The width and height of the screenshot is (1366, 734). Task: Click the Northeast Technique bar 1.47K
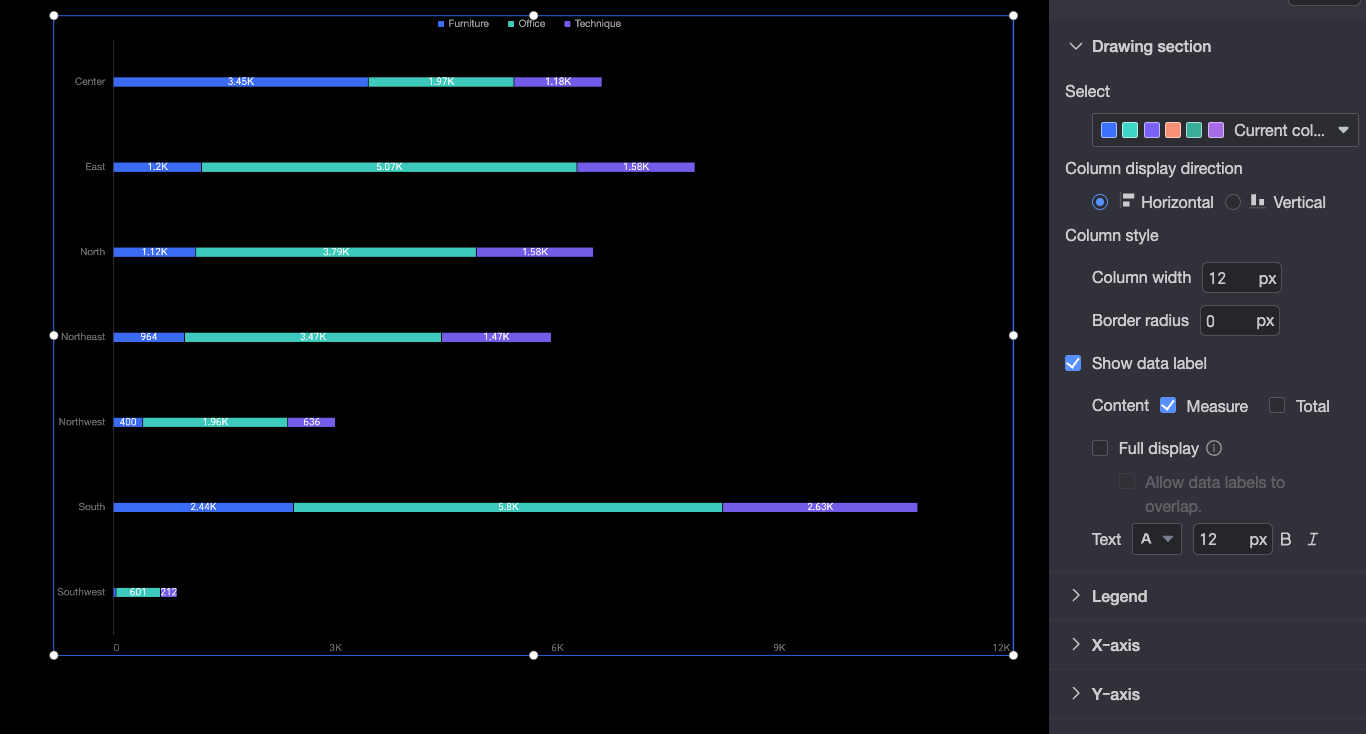(x=496, y=337)
